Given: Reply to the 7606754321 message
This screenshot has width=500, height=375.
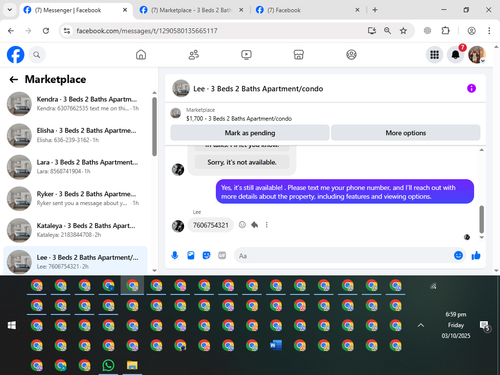Looking at the screenshot, I should click(255, 225).
